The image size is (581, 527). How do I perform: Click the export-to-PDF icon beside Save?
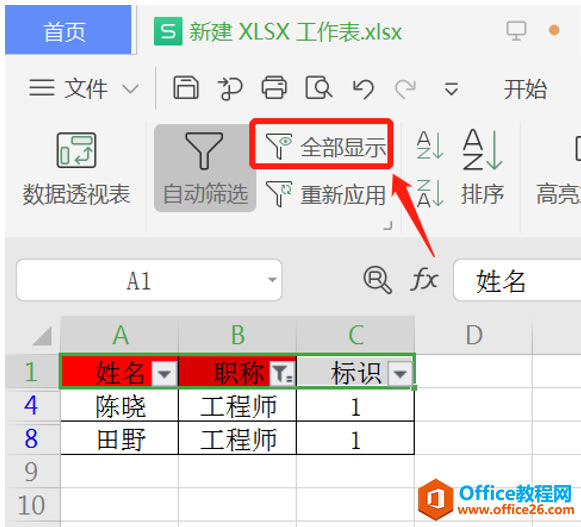(230, 89)
